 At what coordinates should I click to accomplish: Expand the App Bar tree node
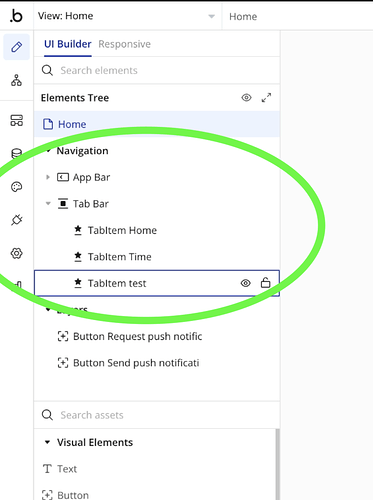tap(48, 177)
